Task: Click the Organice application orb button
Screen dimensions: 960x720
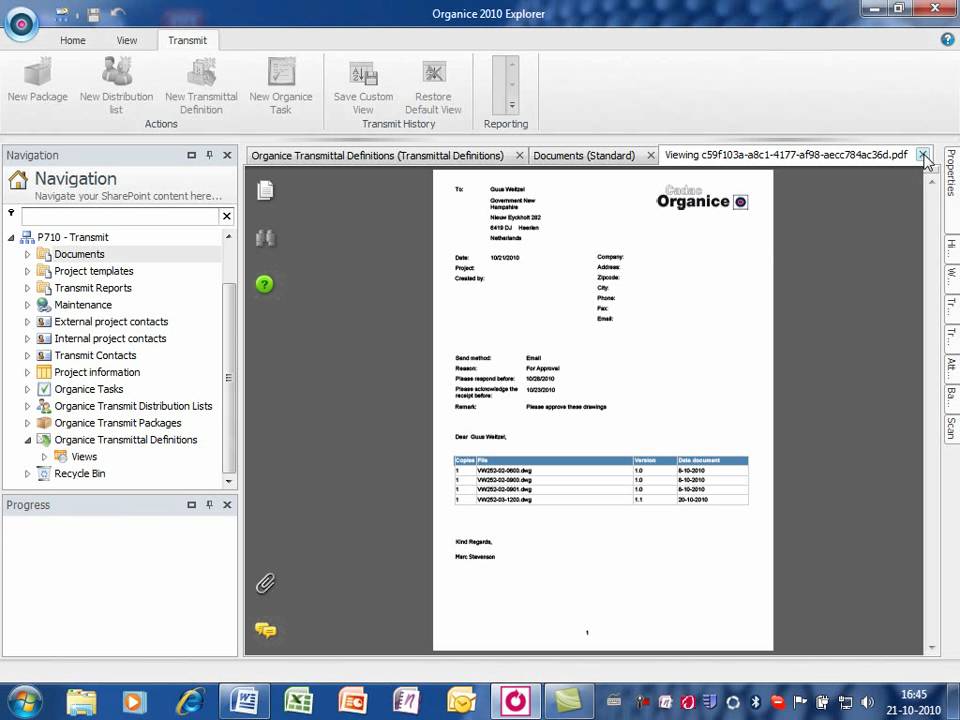Action: [21, 24]
